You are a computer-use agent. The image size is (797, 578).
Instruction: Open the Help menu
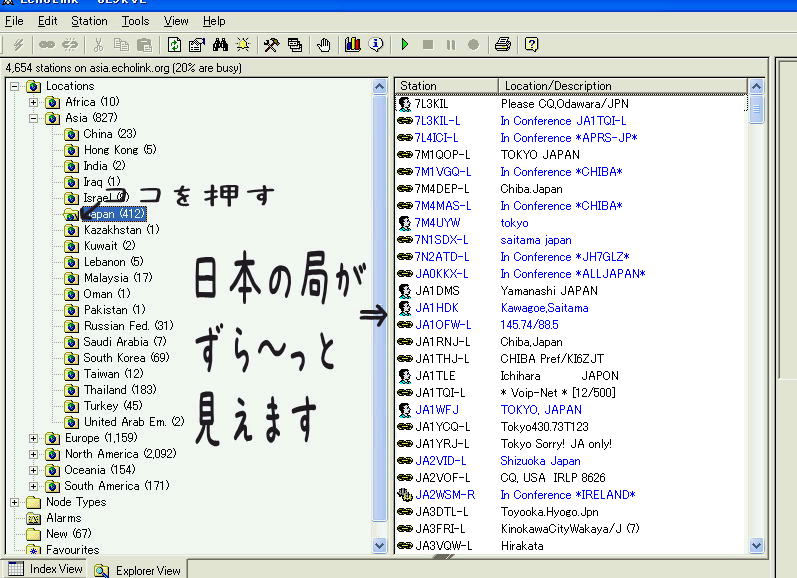click(214, 21)
